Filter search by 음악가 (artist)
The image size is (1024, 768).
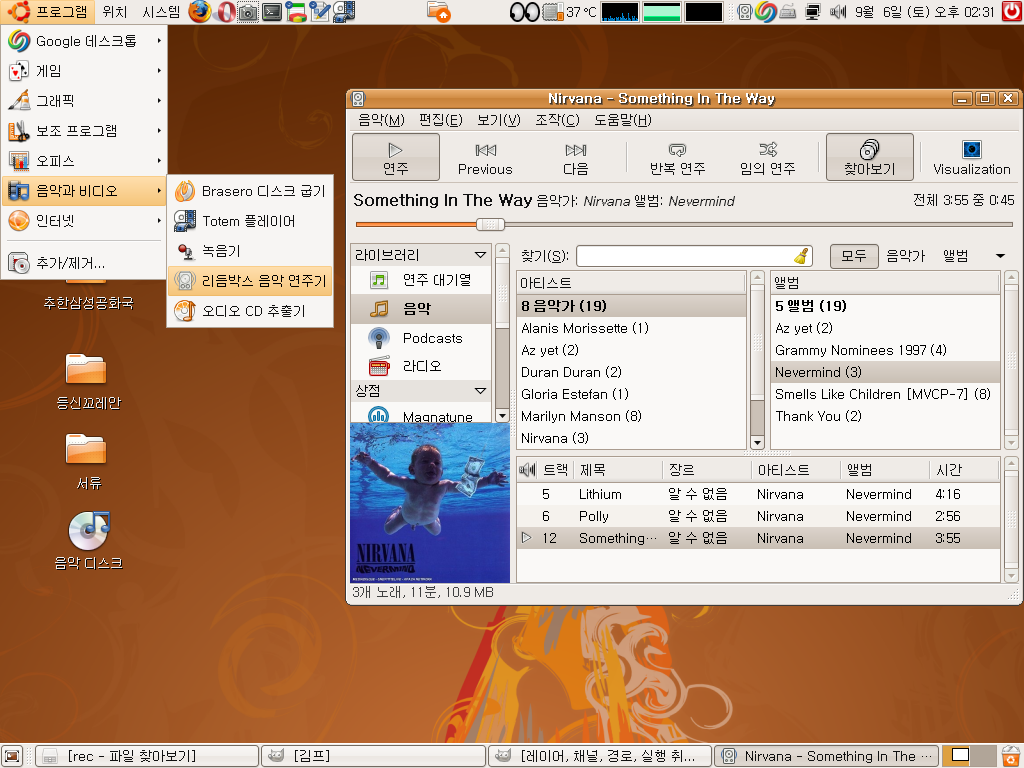point(905,256)
